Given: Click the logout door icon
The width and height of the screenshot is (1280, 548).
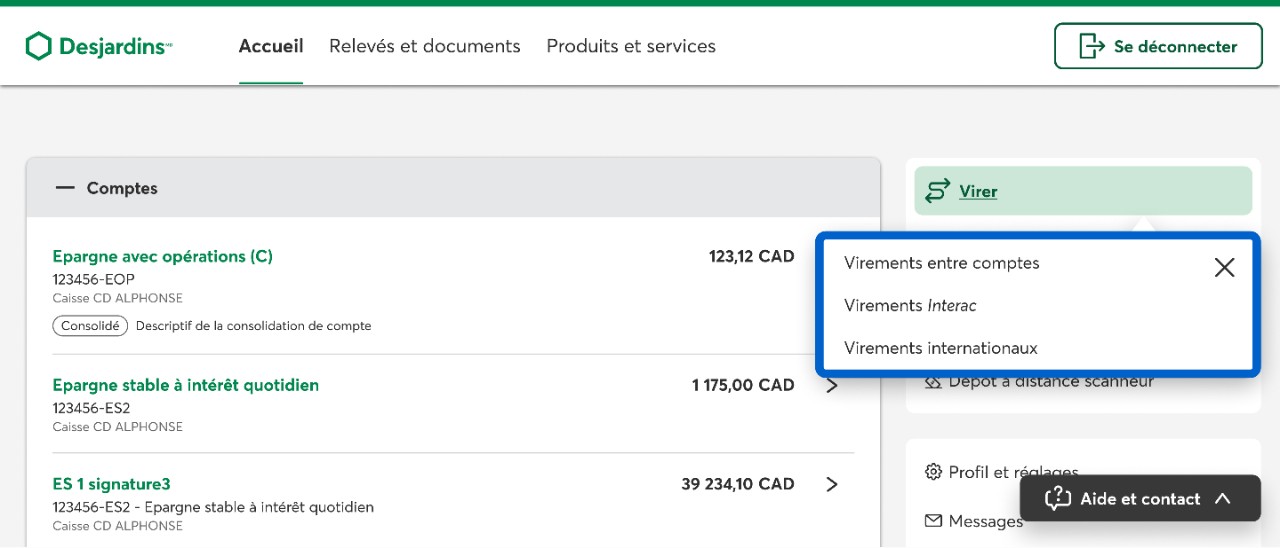Looking at the screenshot, I should [x=1091, y=46].
